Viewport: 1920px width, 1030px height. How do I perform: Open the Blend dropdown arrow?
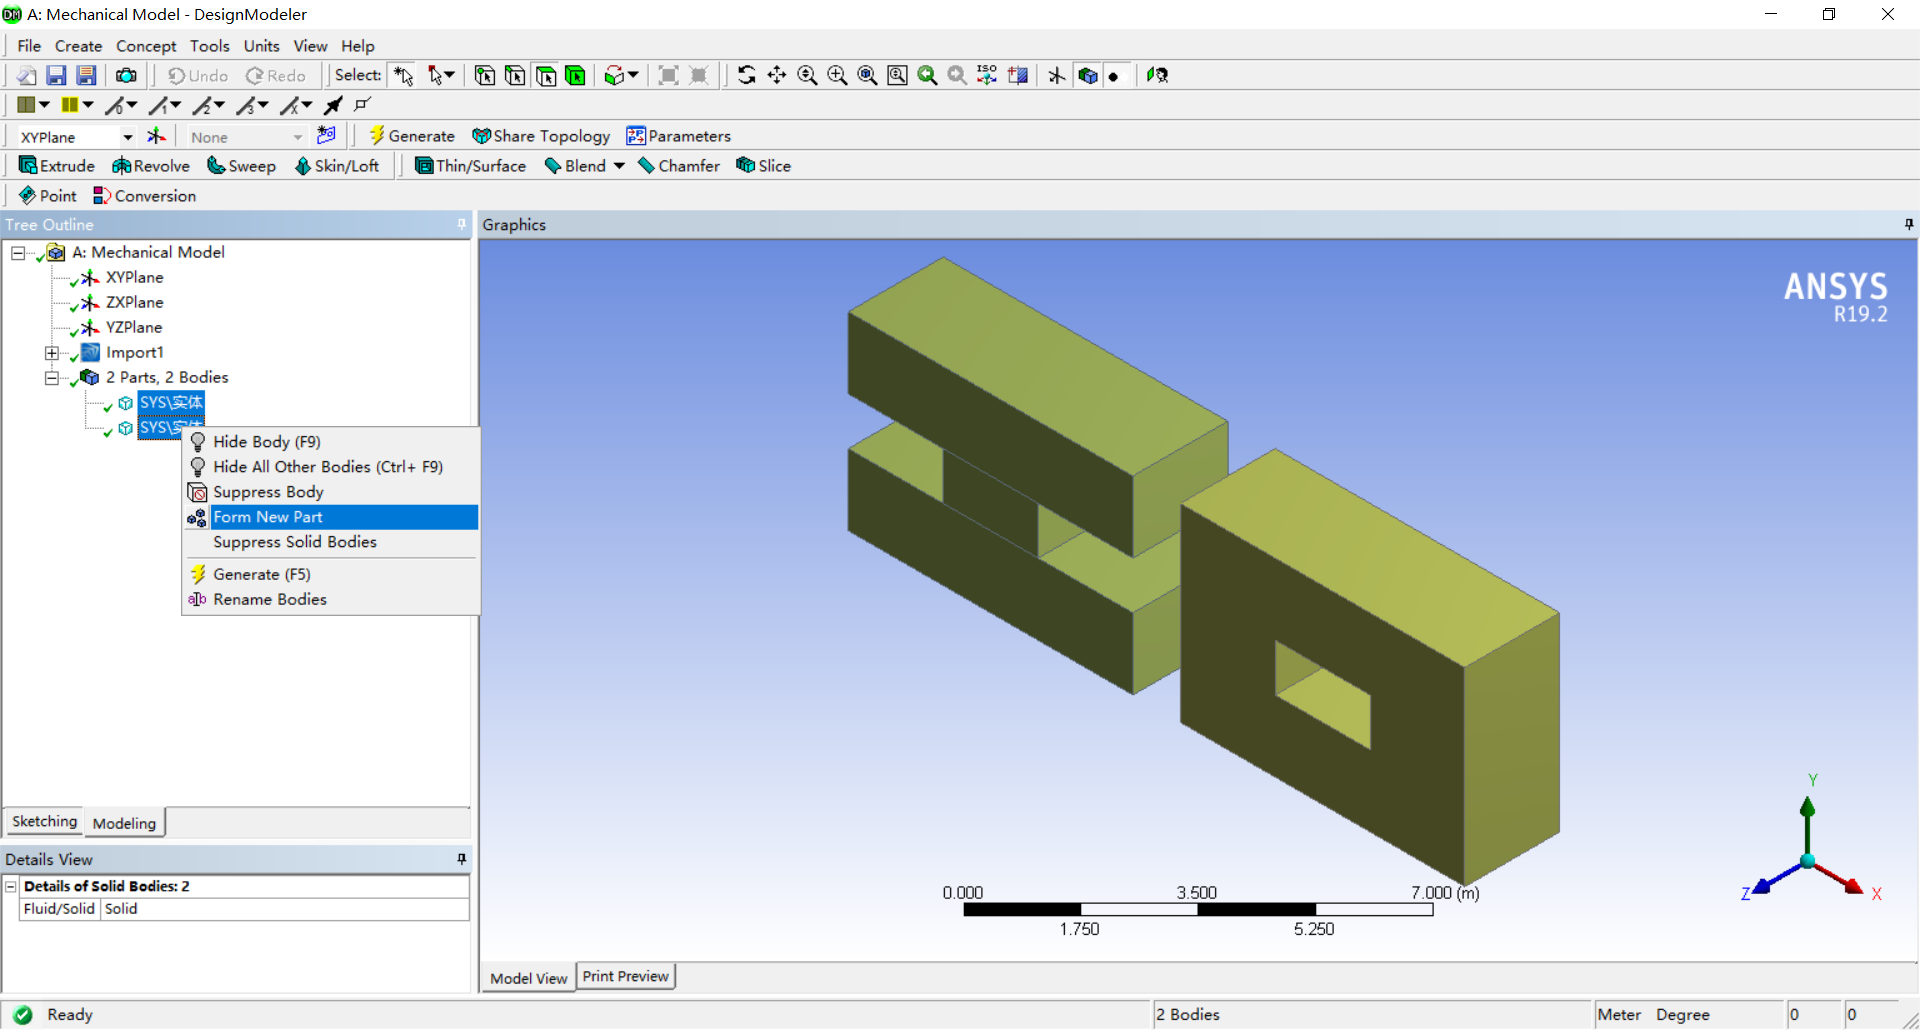(619, 166)
